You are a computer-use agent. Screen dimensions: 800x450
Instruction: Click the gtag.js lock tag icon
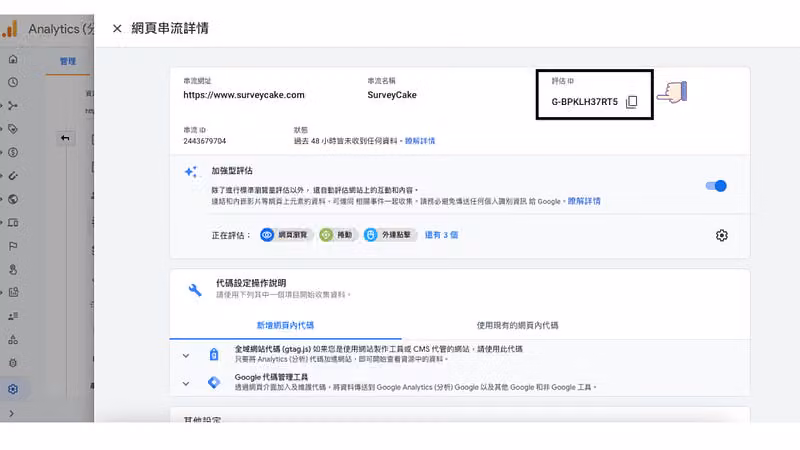pos(214,354)
